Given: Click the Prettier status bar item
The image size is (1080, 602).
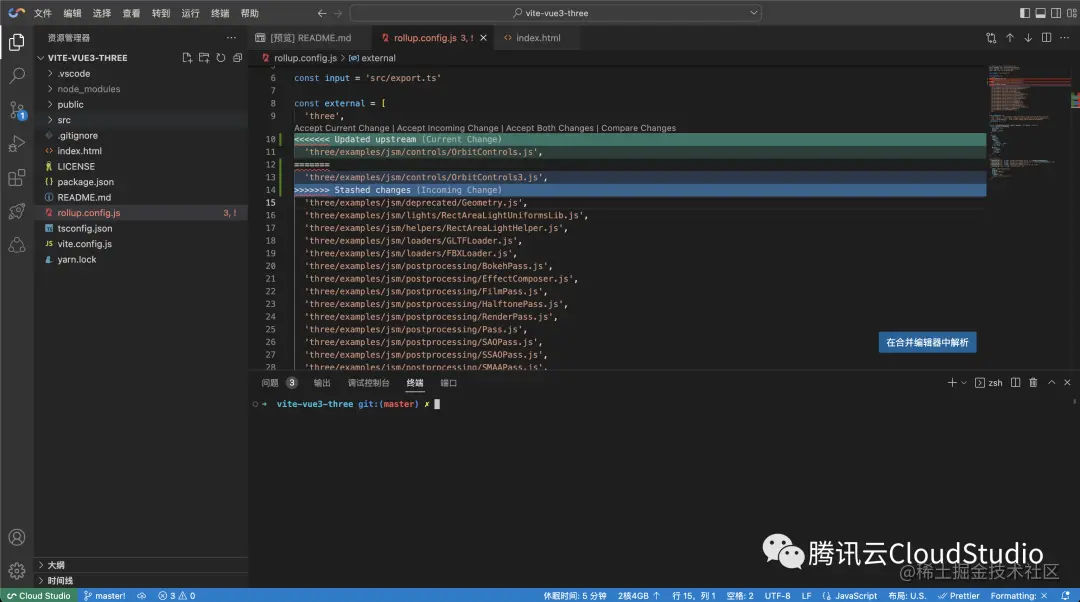Looking at the screenshot, I should coord(959,596).
